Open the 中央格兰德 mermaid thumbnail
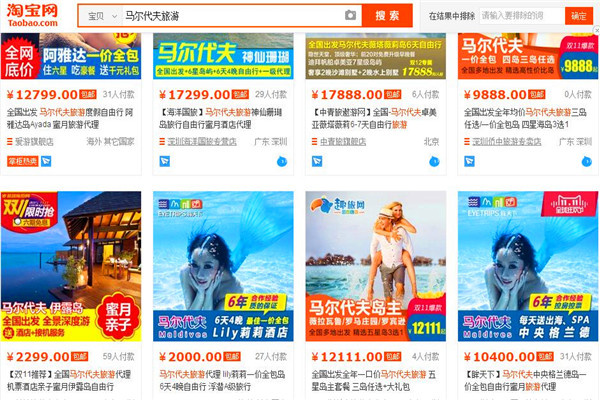 tap(528, 266)
